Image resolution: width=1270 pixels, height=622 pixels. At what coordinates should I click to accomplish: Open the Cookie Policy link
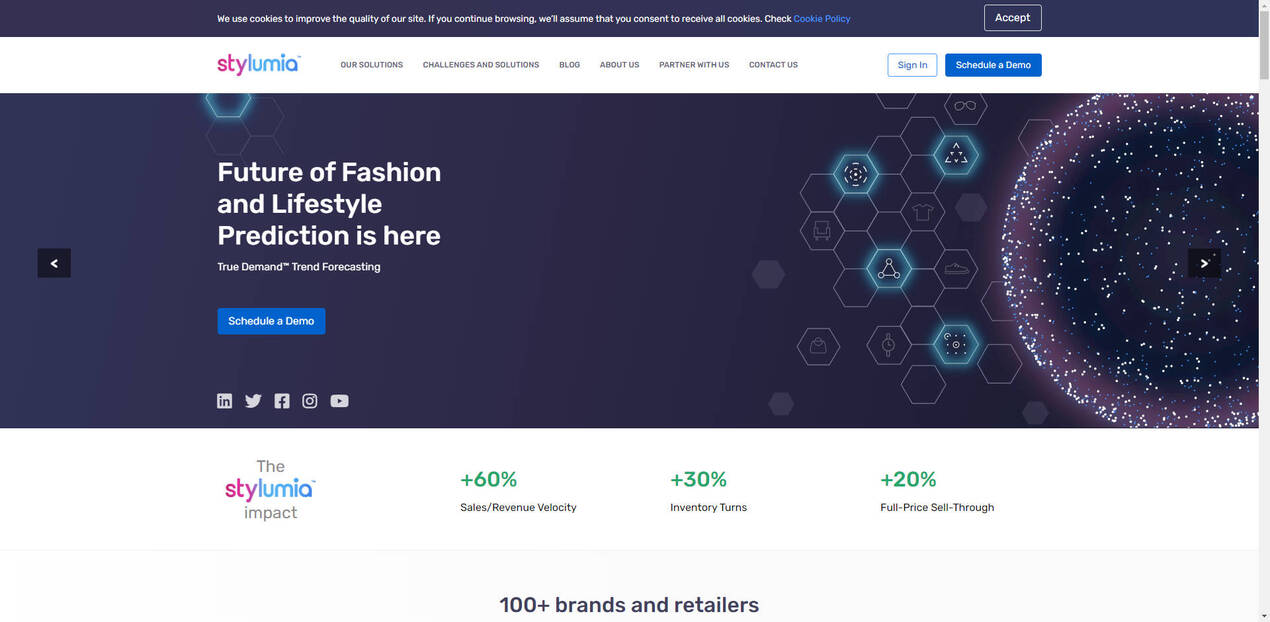(822, 19)
